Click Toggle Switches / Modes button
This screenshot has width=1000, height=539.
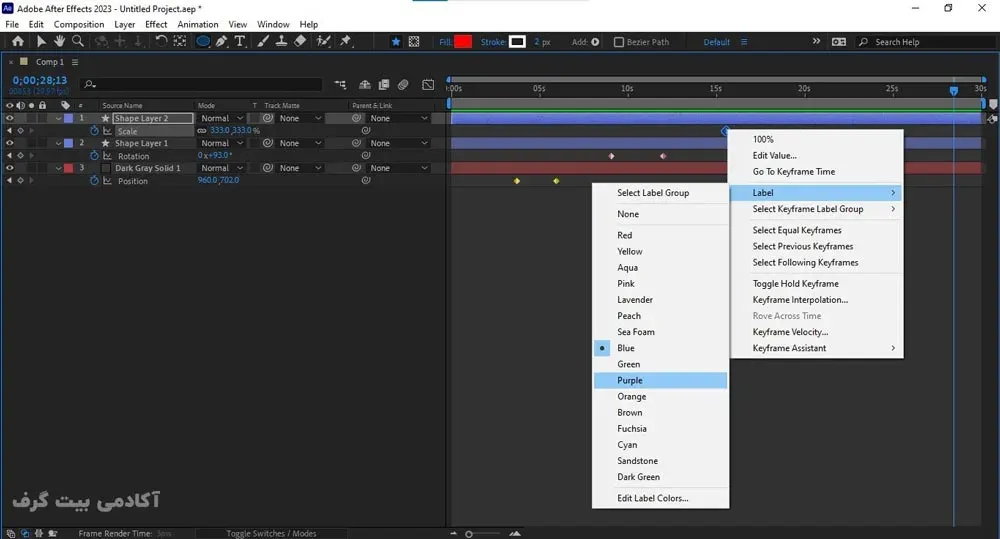(271, 533)
